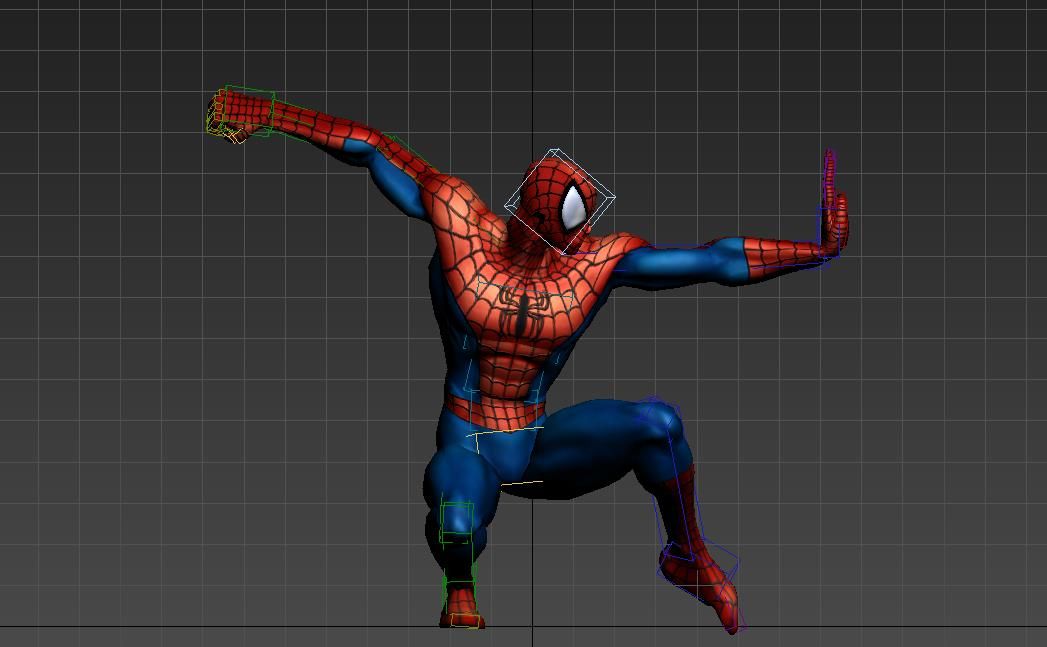The height and width of the screenshot is (647, 1047).
Task: Click the horizontal ground axis line below the feet
Action: pyautogui.click(x=200, y=628)
